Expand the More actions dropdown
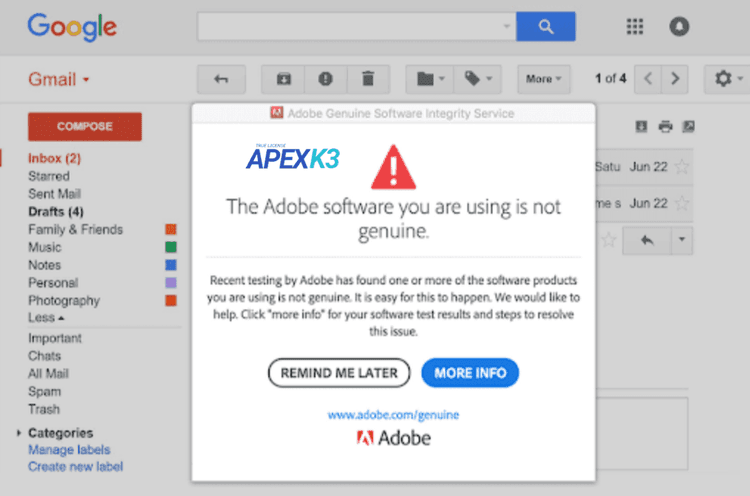The height and width of the screenshot is (496, 750). click(x=544, y=79)
